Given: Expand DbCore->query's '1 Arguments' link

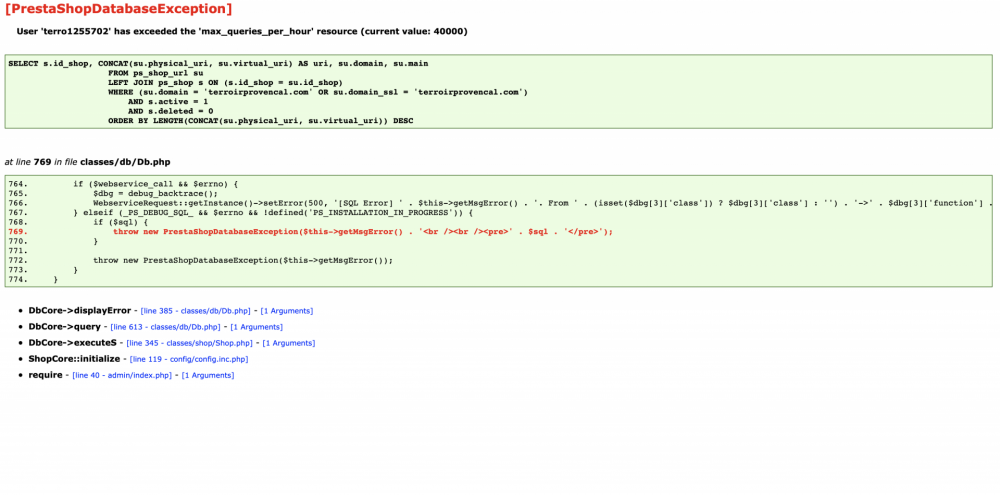Looking at the screenshot, I should coord(256,327).
